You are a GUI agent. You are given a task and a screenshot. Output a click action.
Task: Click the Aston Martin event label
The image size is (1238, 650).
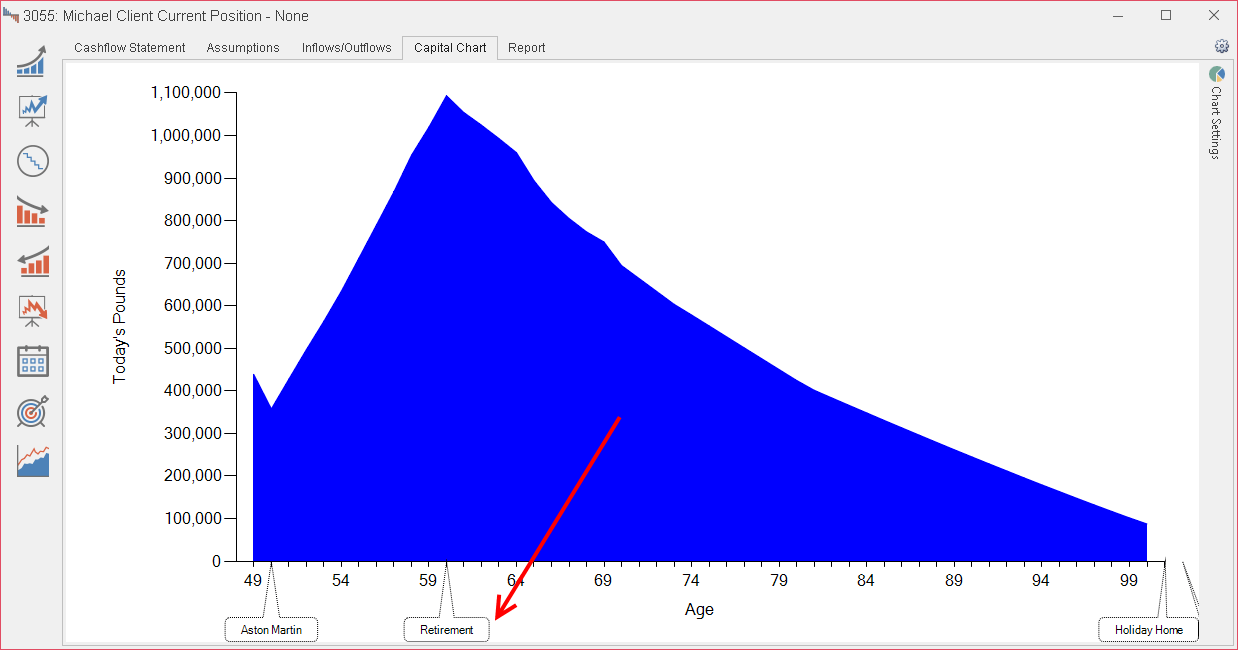(272, 630)
